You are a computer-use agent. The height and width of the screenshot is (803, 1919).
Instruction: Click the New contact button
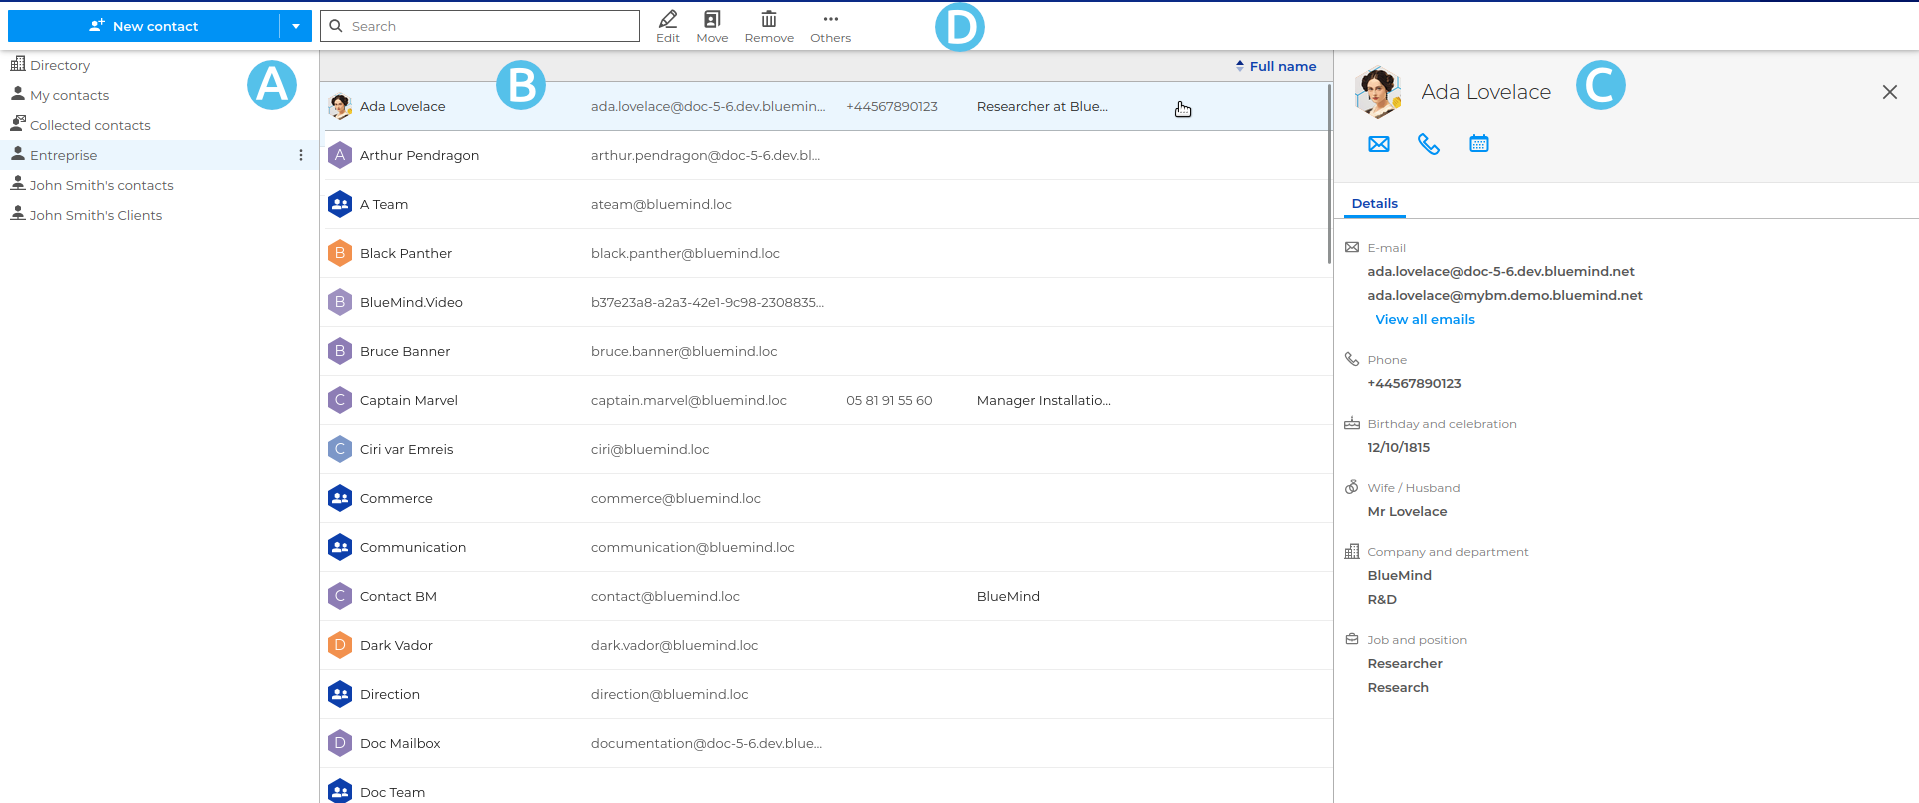(144, 26)
